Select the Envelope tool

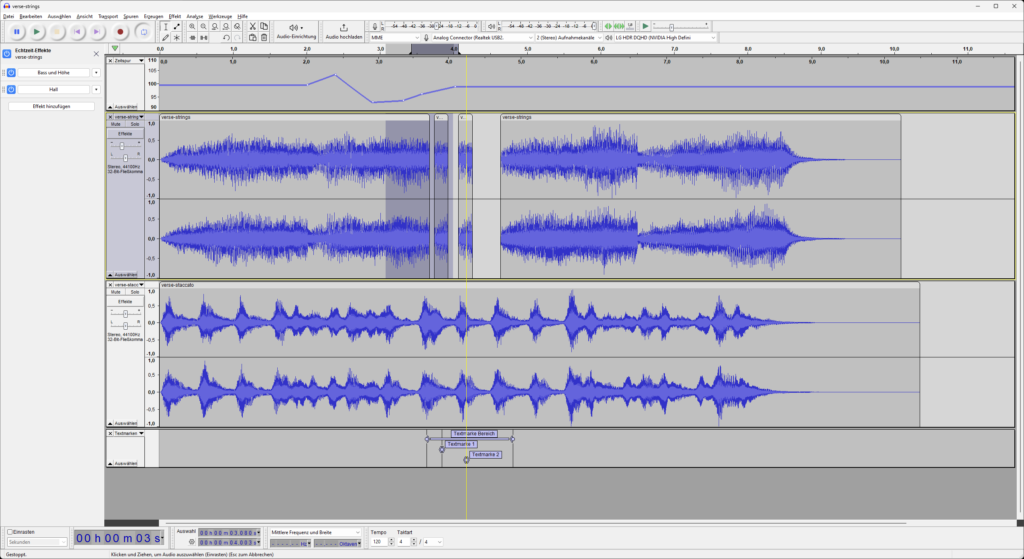(x=176, y=27)
